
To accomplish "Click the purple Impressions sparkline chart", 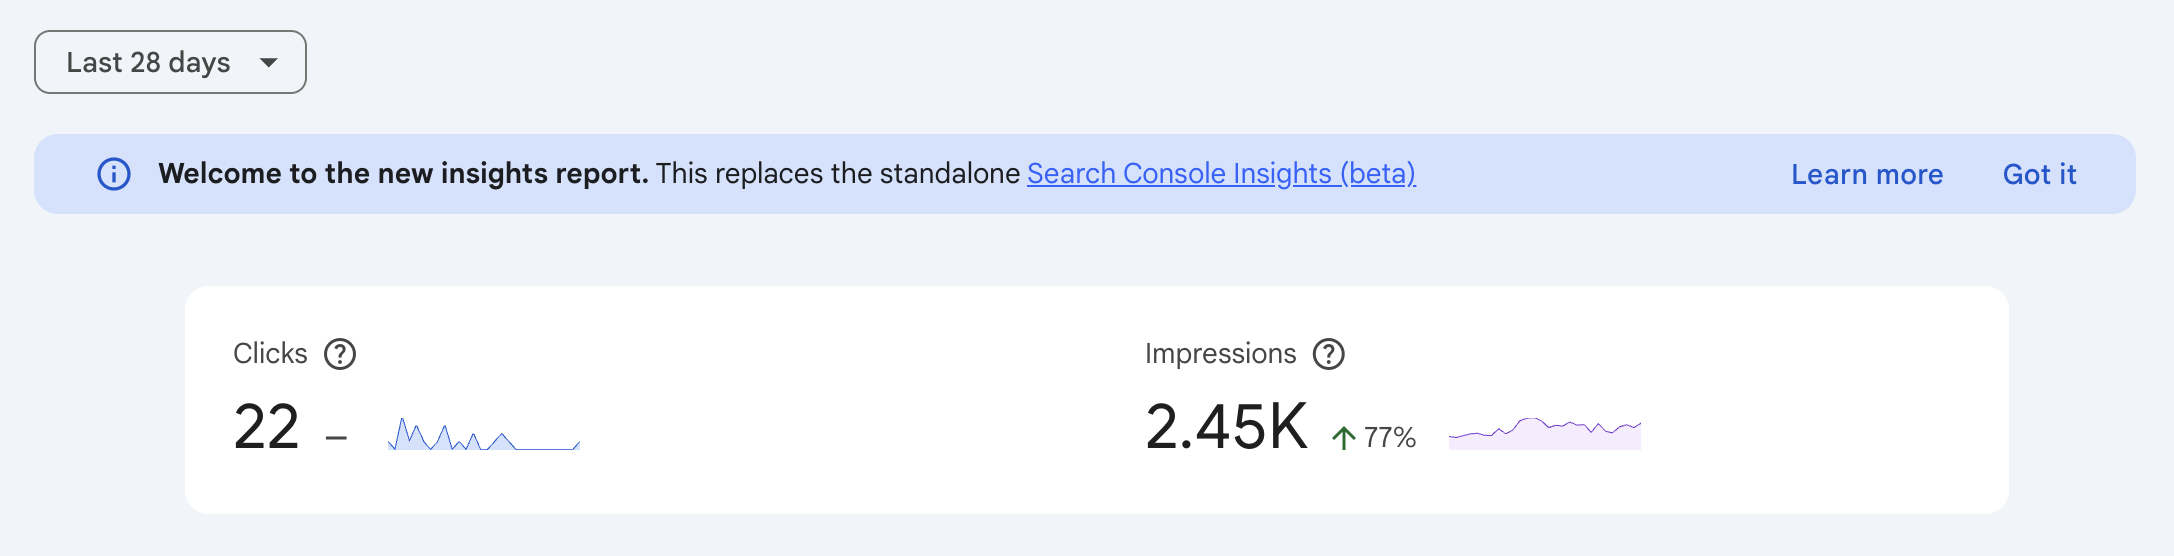I will [x=1545, y=436].
